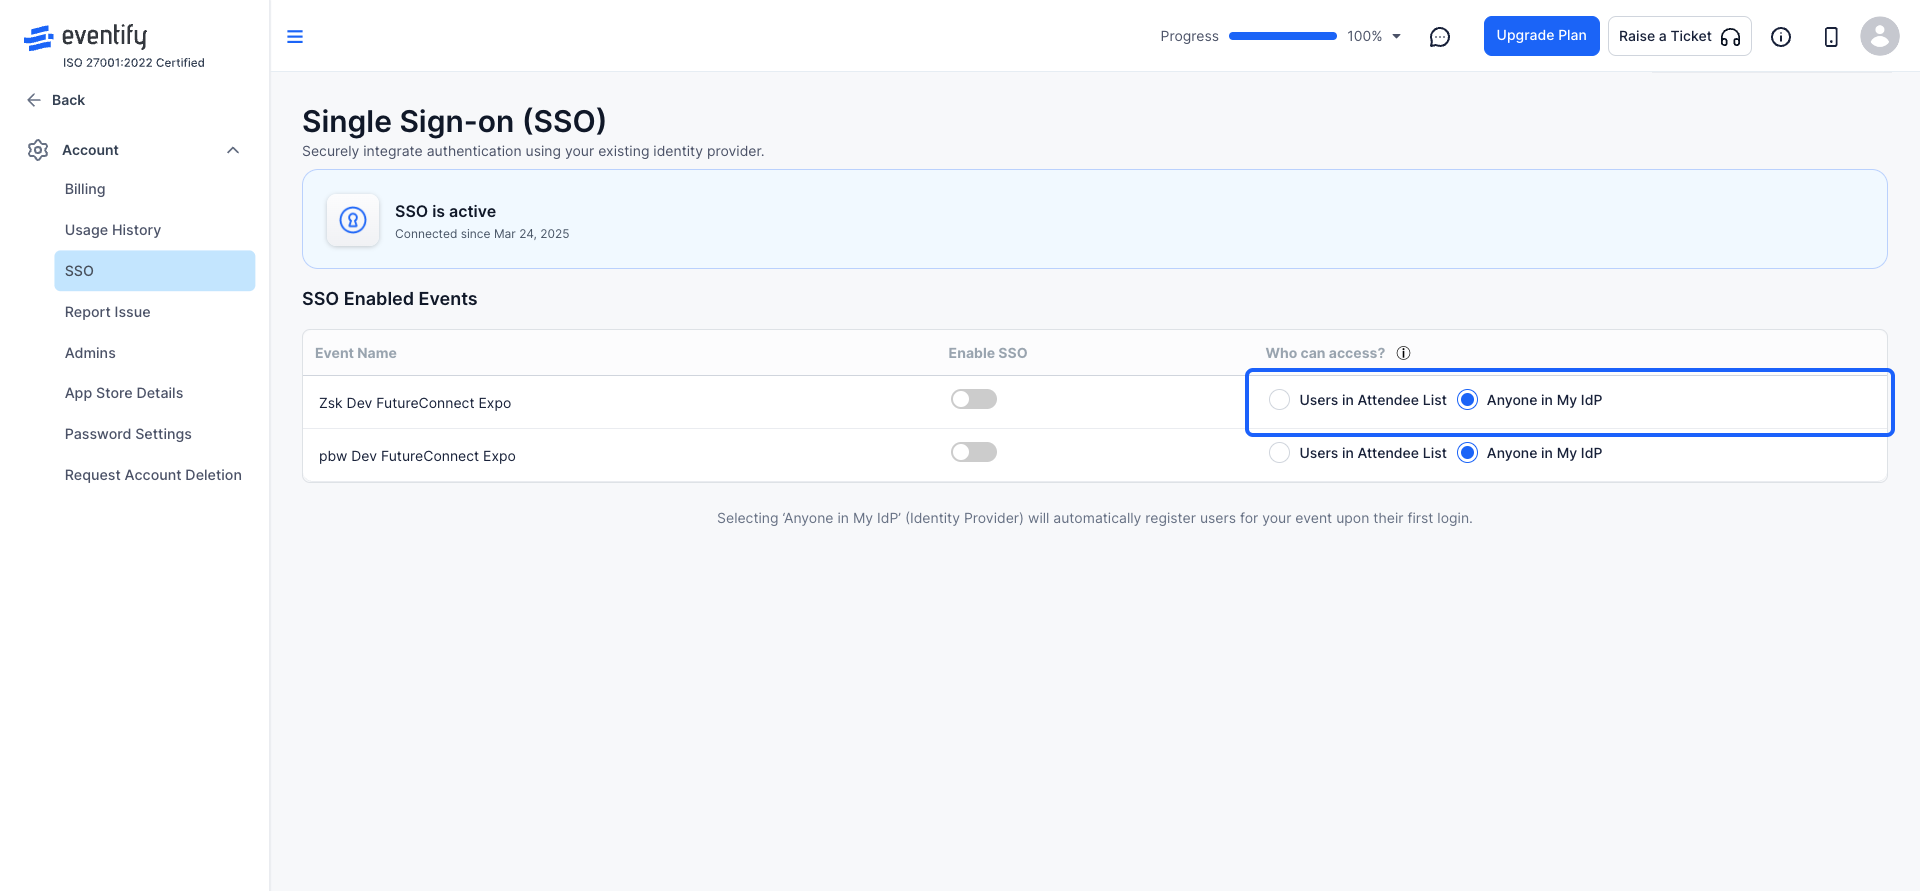Click the Zsk Dev FutureConnect Expo event name
1920x891 pixels.
click(x=415, y=403)
